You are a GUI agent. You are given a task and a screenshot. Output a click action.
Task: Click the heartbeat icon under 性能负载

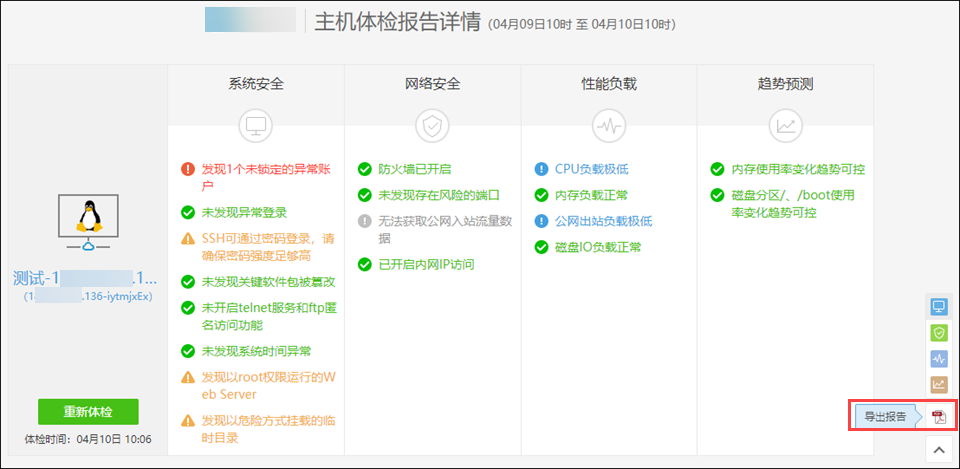(x=608, y=125)
